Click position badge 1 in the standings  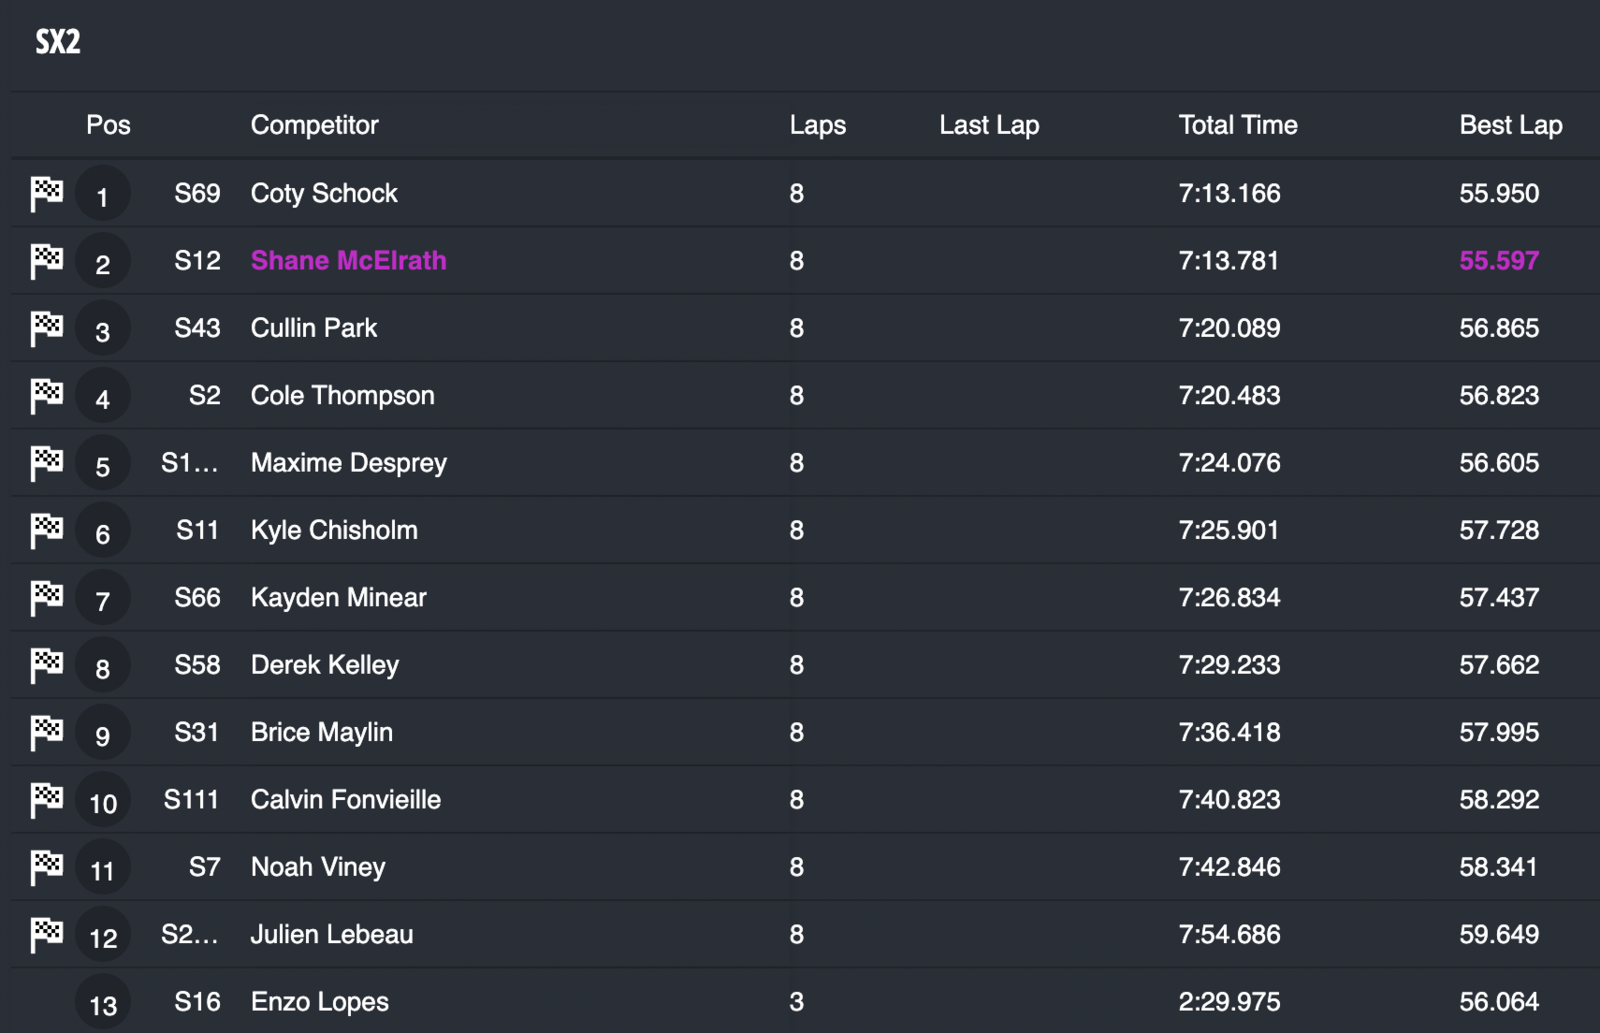point(102,196)
